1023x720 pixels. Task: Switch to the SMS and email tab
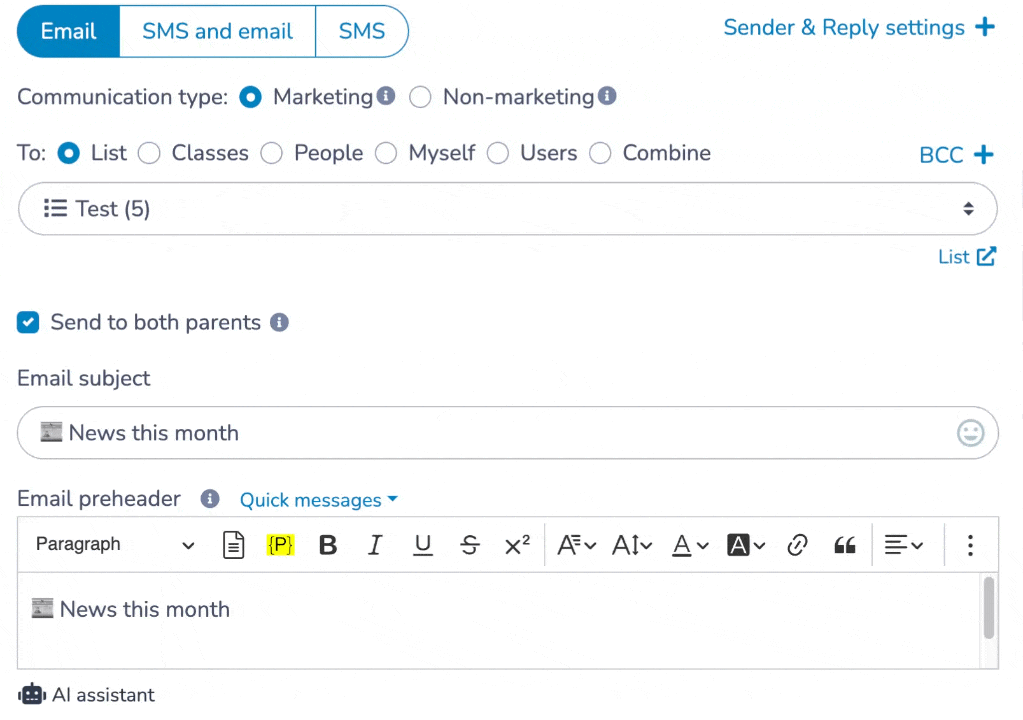tap(217, 31)
